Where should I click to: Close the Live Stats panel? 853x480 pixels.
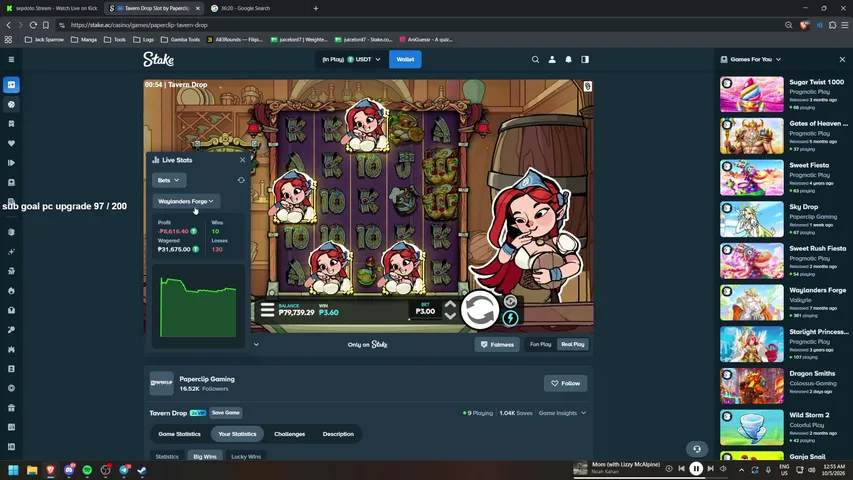pyautogui.click(x=242, y=160)
